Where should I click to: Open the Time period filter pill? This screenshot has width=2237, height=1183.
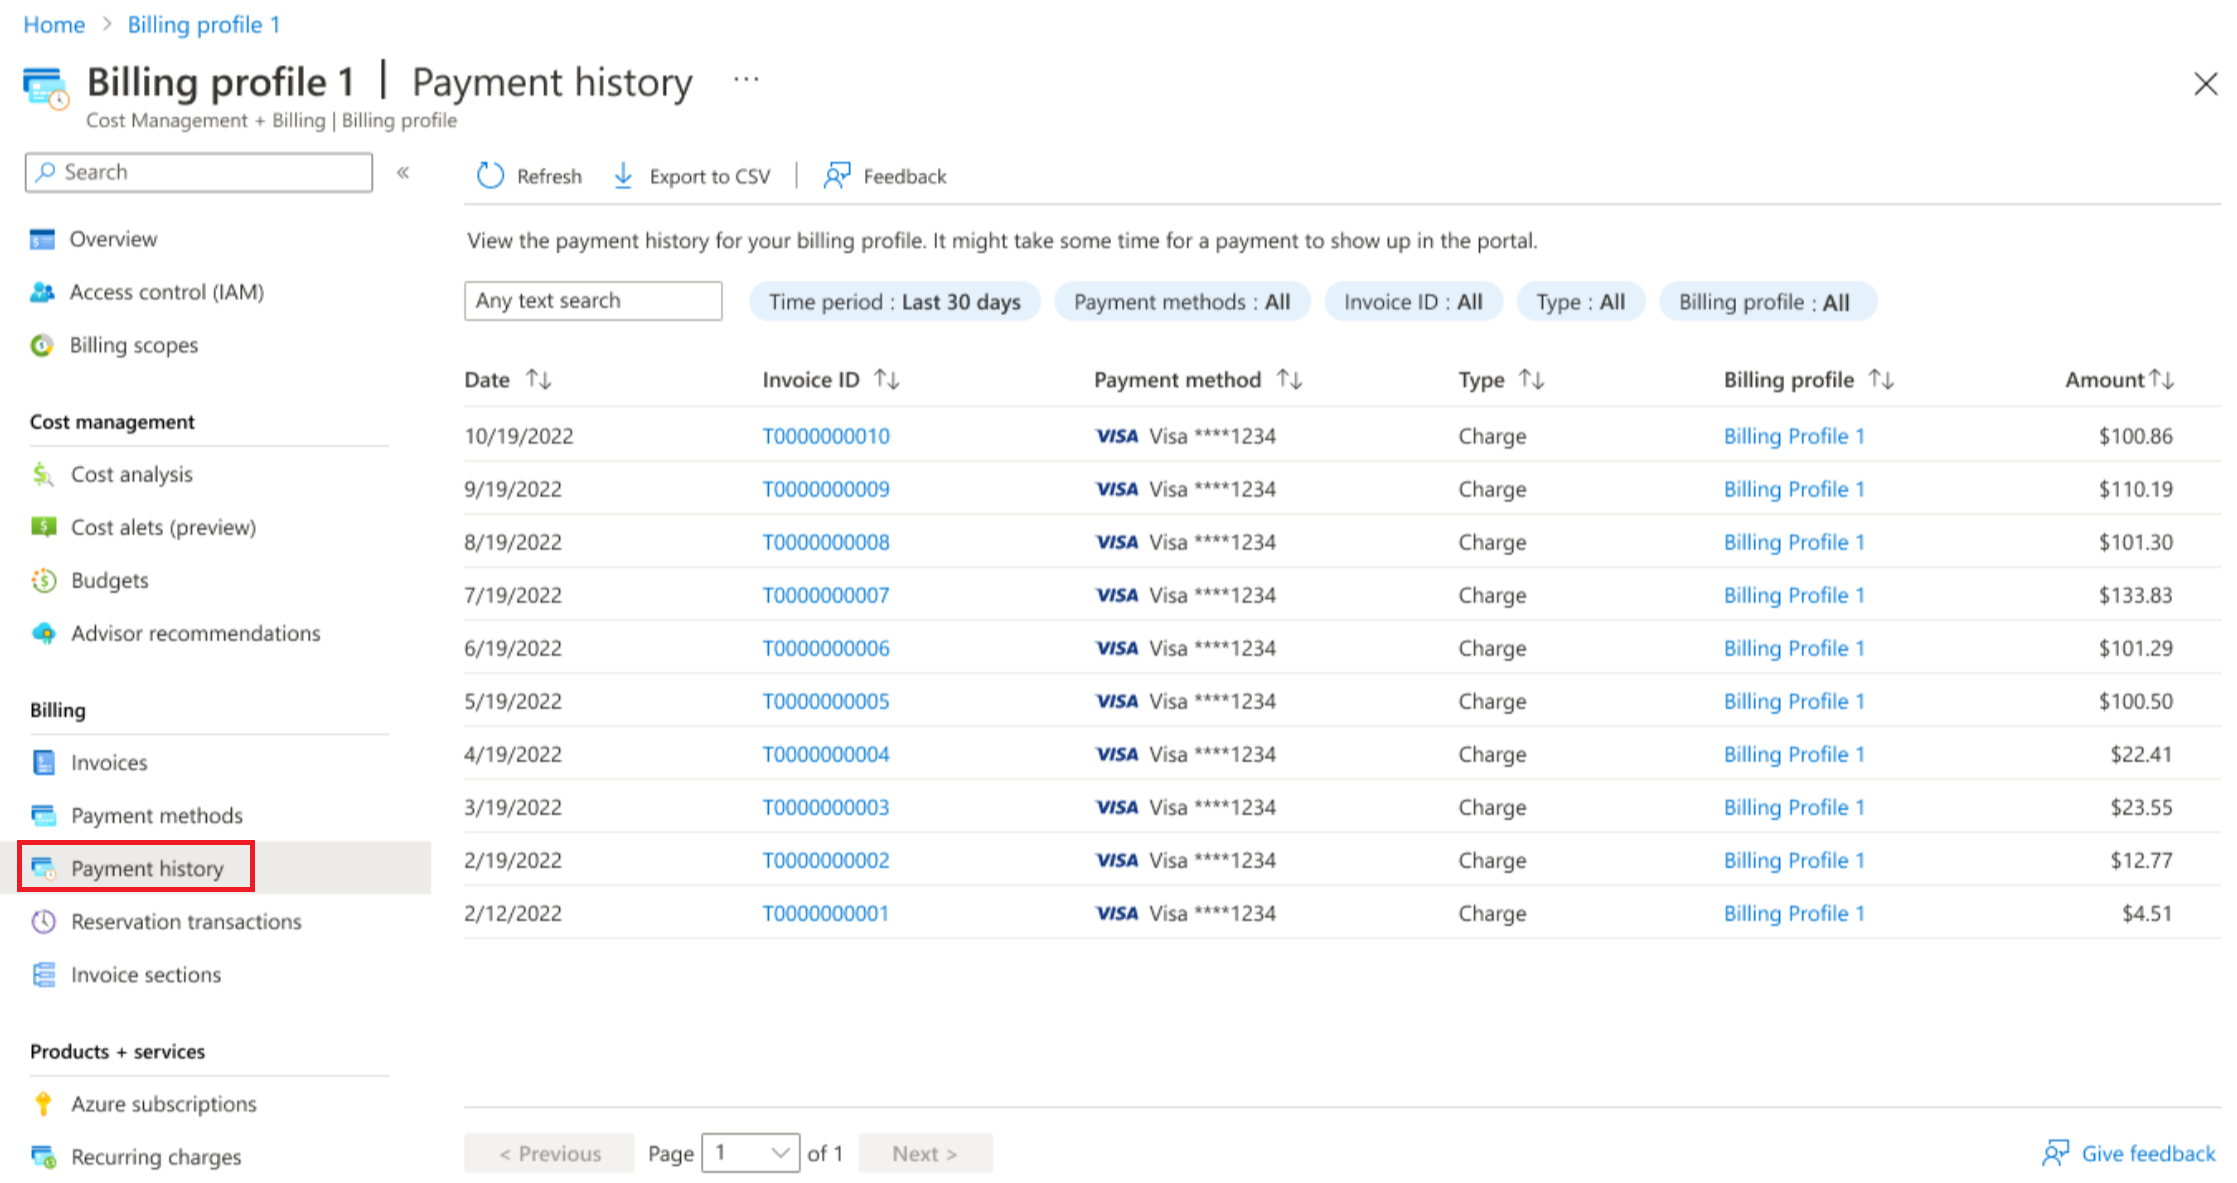coord(894,302)
